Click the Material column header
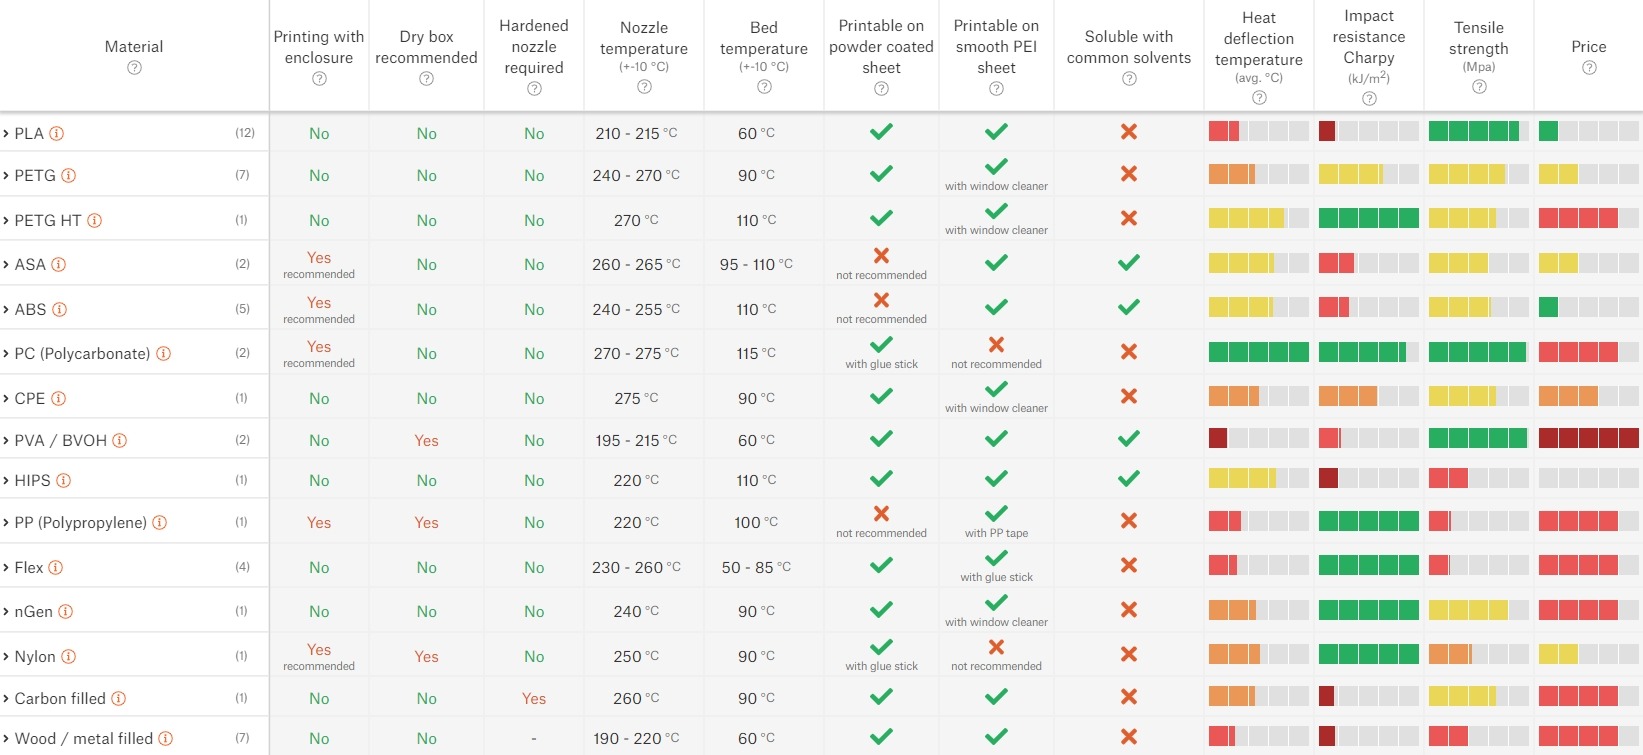 click(x=134, y=46)
